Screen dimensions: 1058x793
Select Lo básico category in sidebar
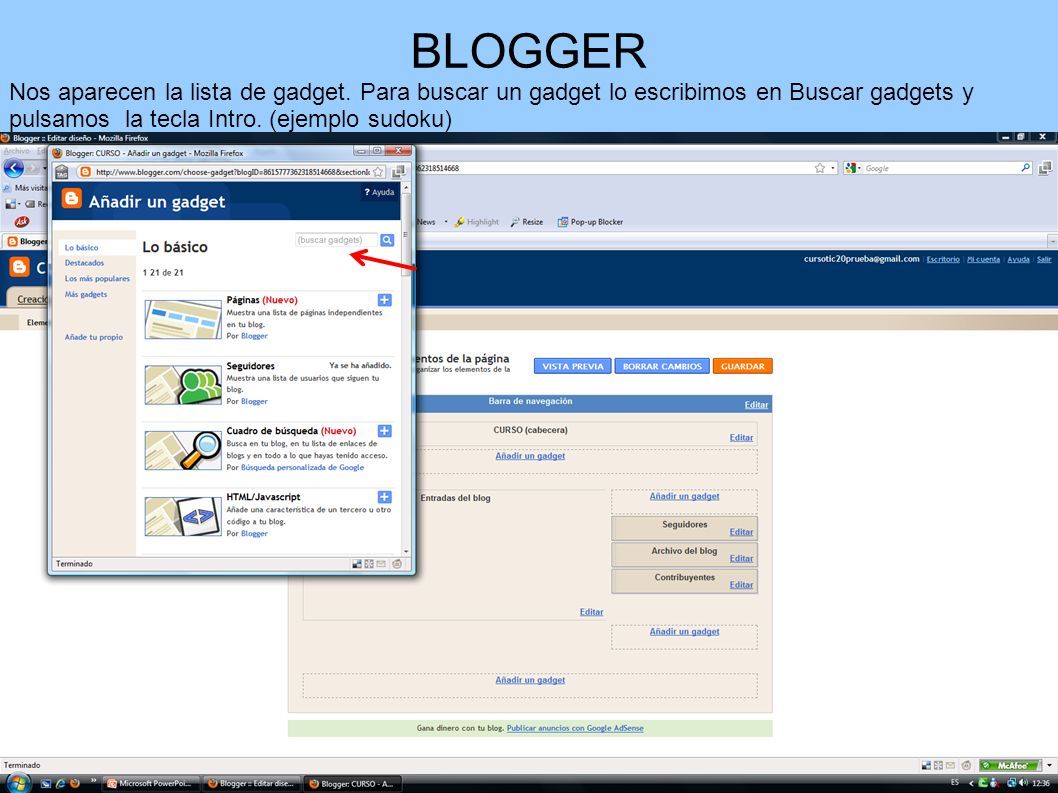[82, 248]
